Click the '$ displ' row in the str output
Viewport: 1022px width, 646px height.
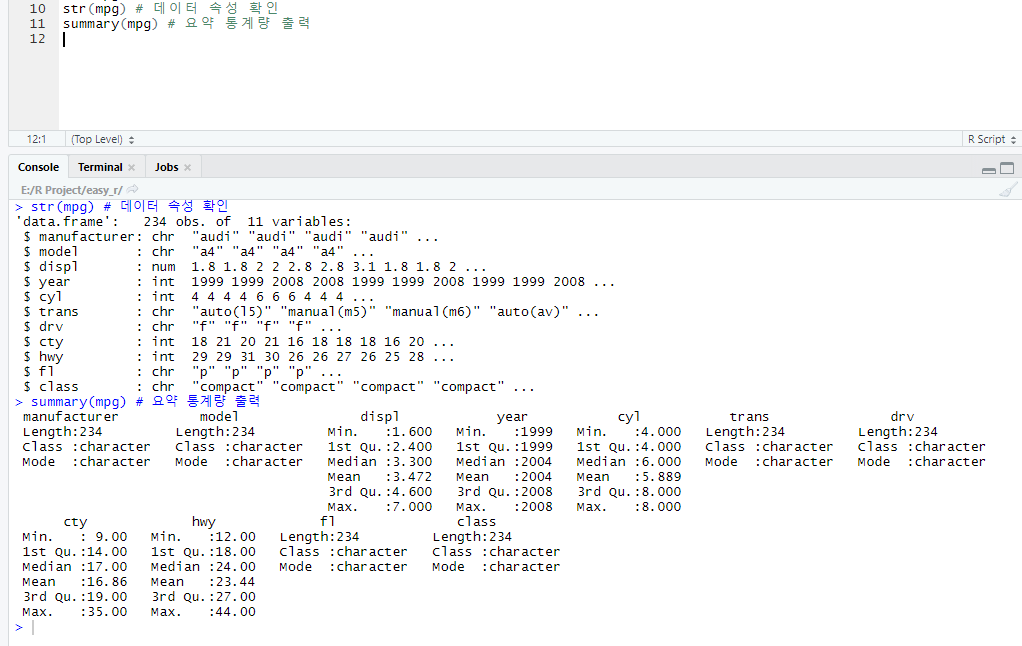255,267
